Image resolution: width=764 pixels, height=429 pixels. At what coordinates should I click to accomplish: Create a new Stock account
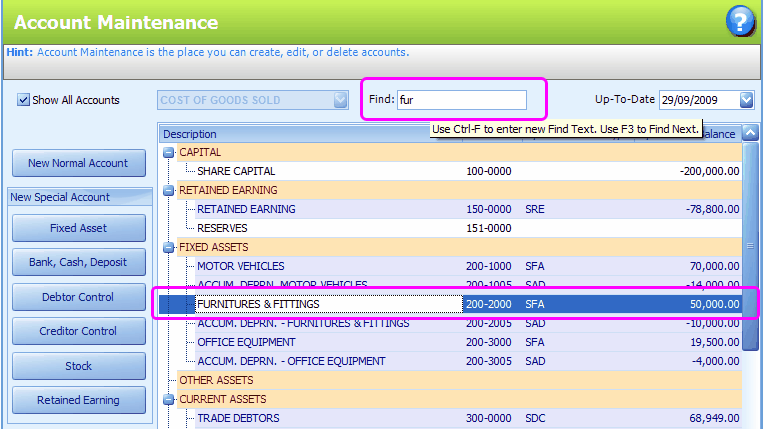(x=78, y=366)
